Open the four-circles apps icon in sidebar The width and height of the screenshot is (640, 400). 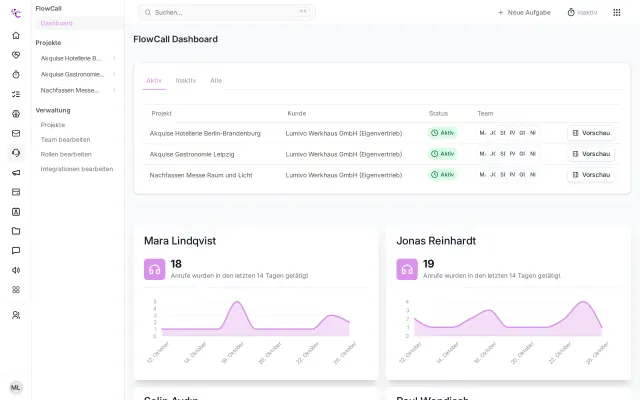16,290
